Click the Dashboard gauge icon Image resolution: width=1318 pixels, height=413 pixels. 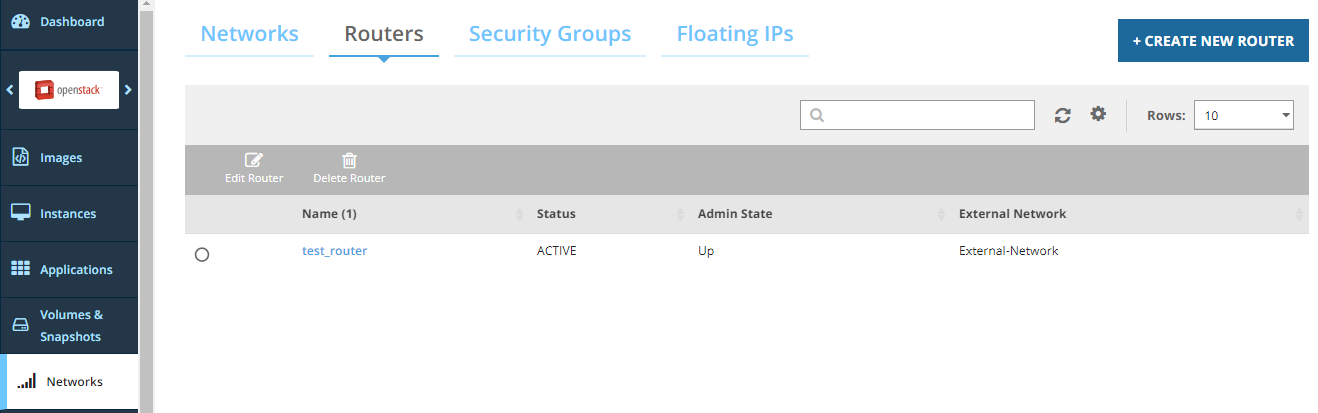(20, 21)
